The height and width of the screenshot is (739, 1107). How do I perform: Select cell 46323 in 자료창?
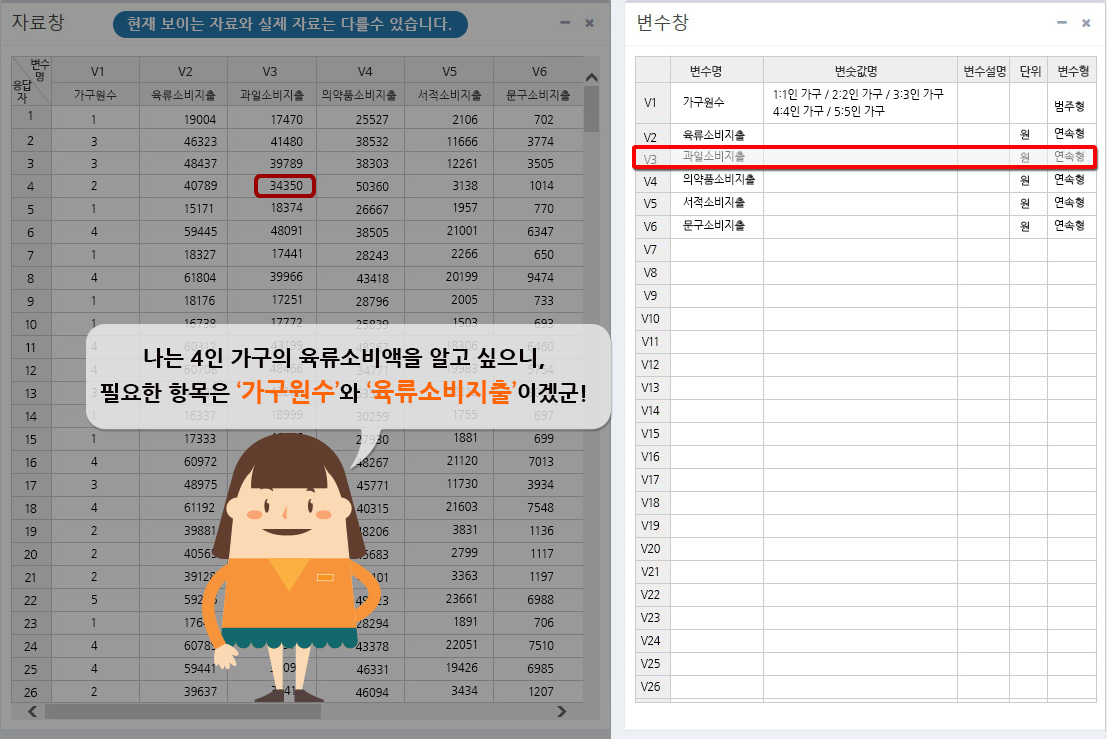[x=184, y=141]
